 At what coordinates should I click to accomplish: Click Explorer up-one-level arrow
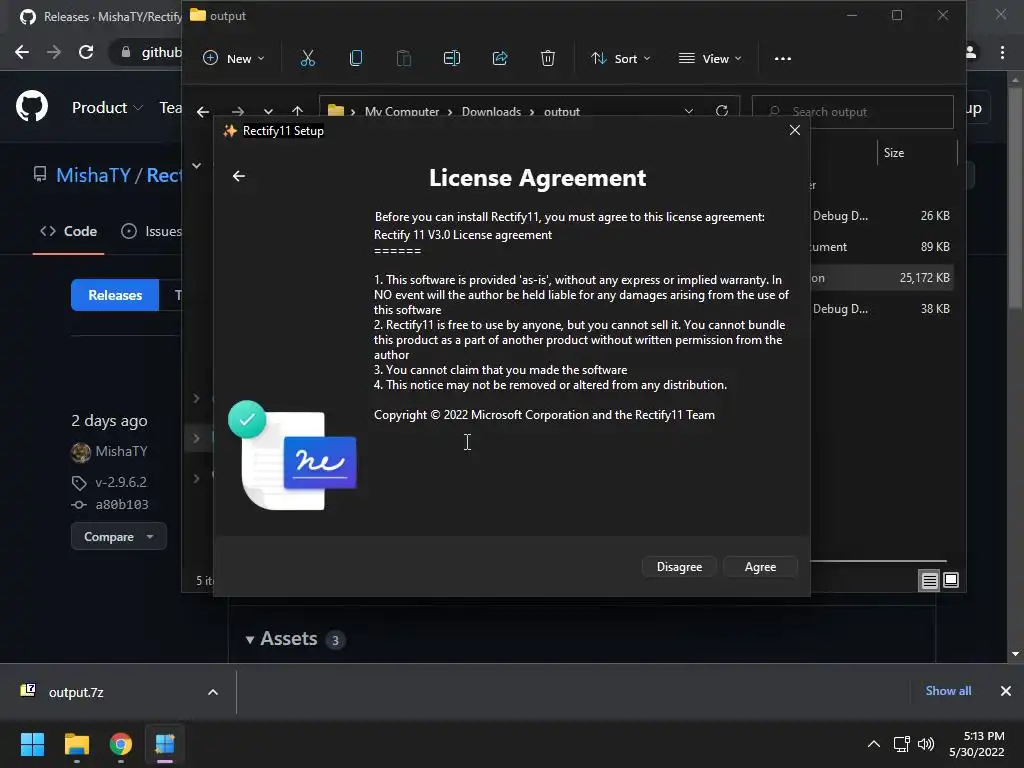click(x=298, y=111)
